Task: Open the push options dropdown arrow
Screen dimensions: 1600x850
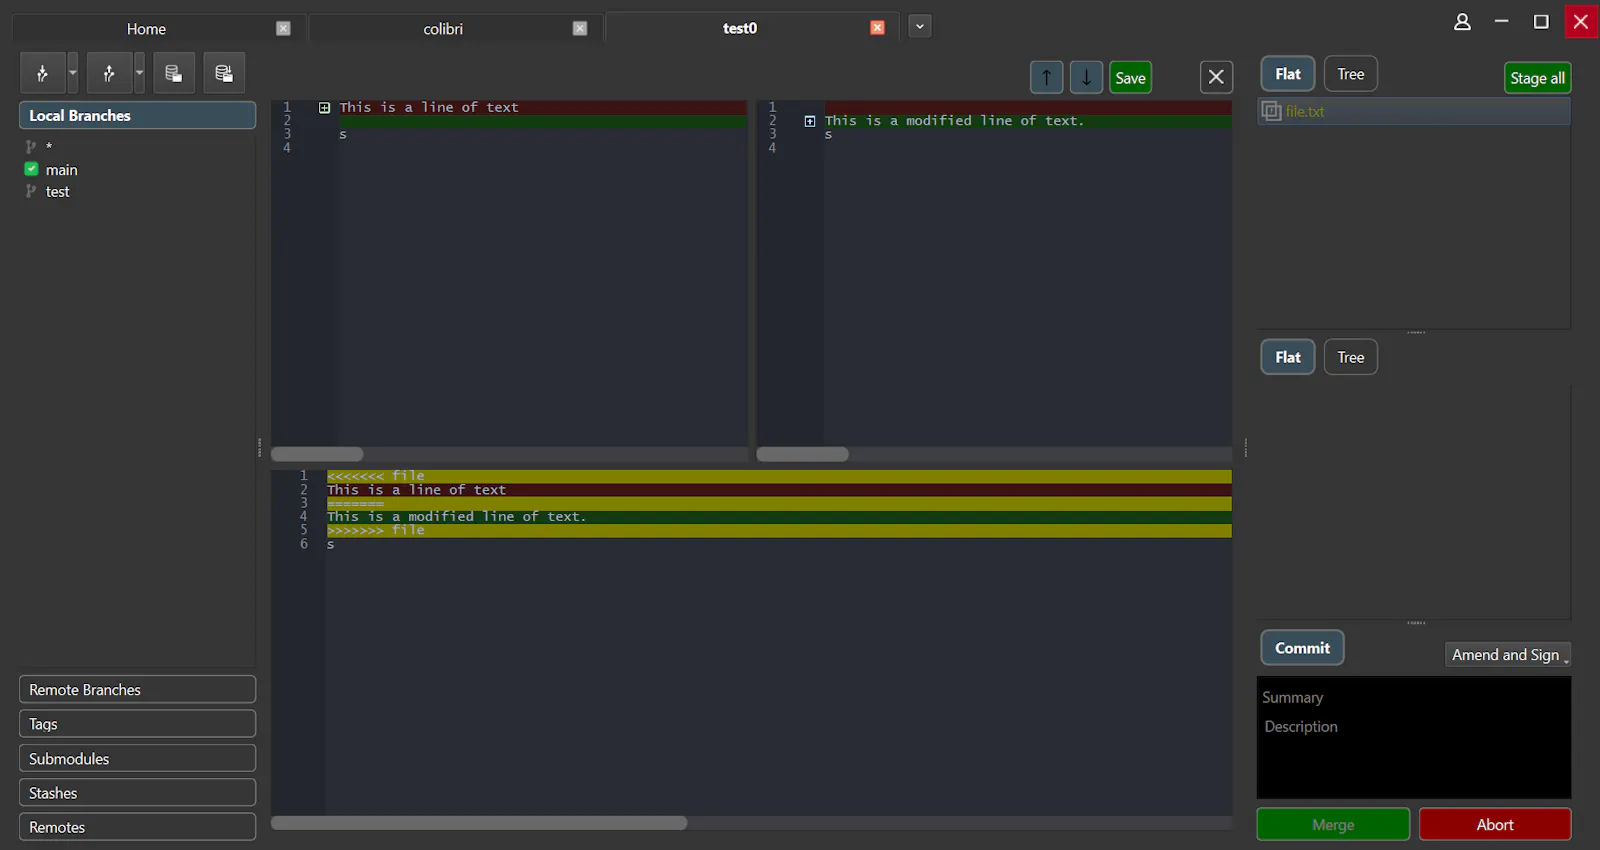Action: pyautogui.click(x=139, y=73)
